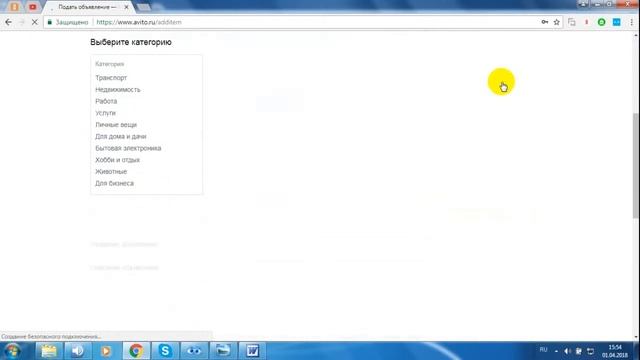The image size is (640, 360).
Task: Open a new browser tab
Action: pyautogui.click(x=143, y=7)
